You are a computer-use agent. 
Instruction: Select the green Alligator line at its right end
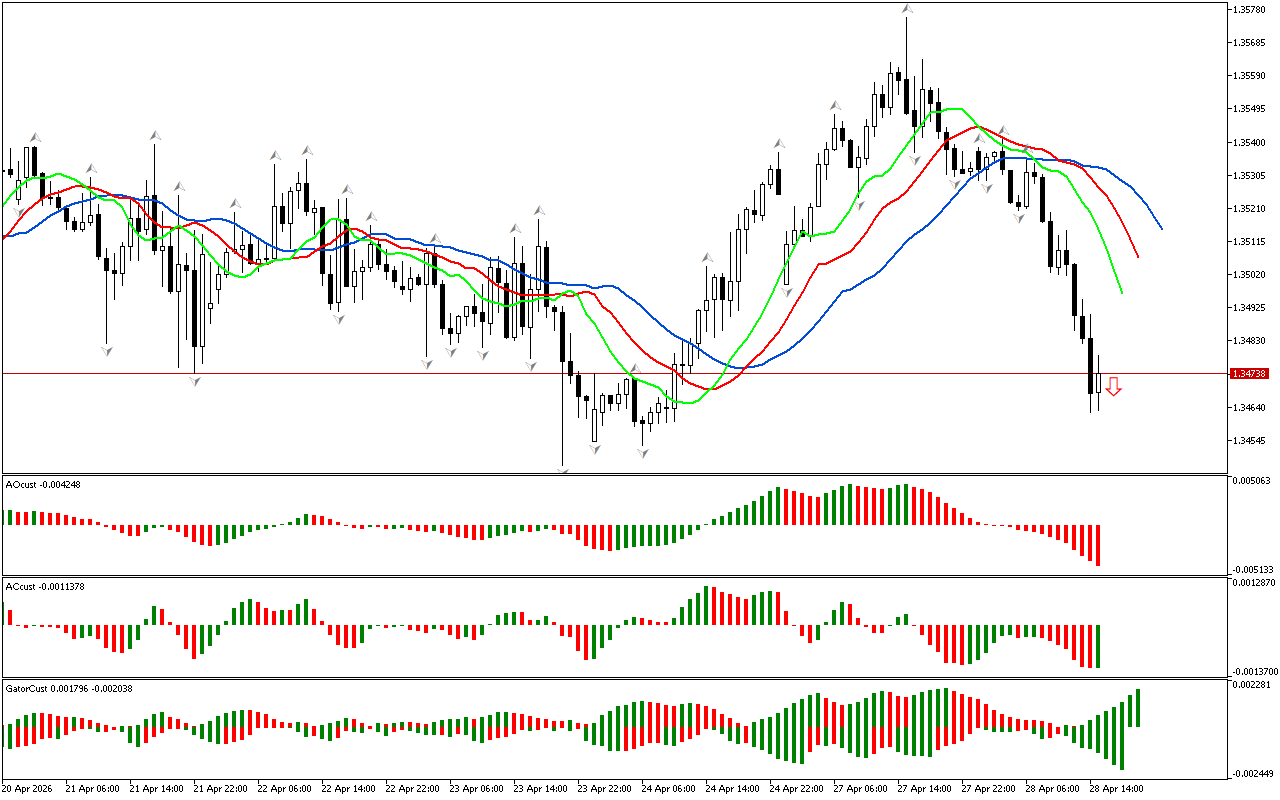(1121, 291)
